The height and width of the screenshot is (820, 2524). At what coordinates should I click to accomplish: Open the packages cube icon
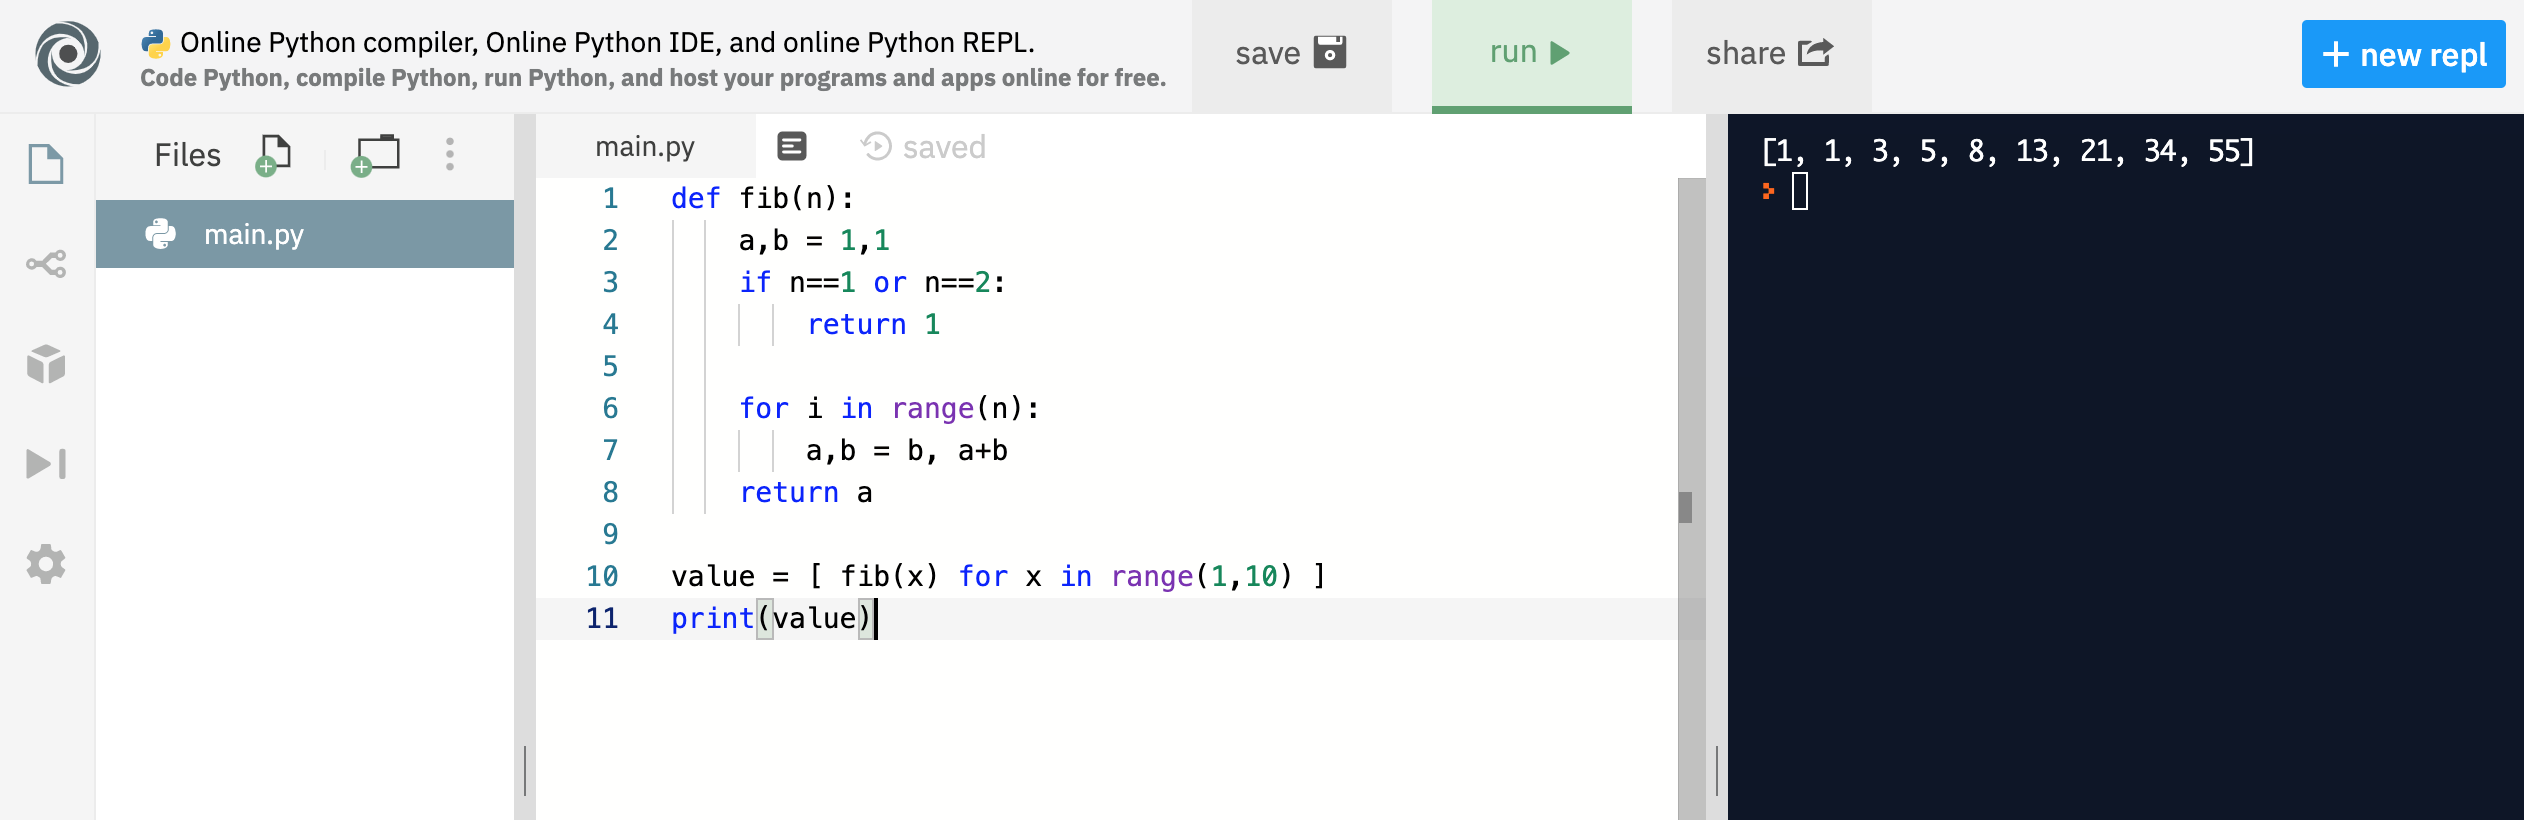tap(46, 364)
